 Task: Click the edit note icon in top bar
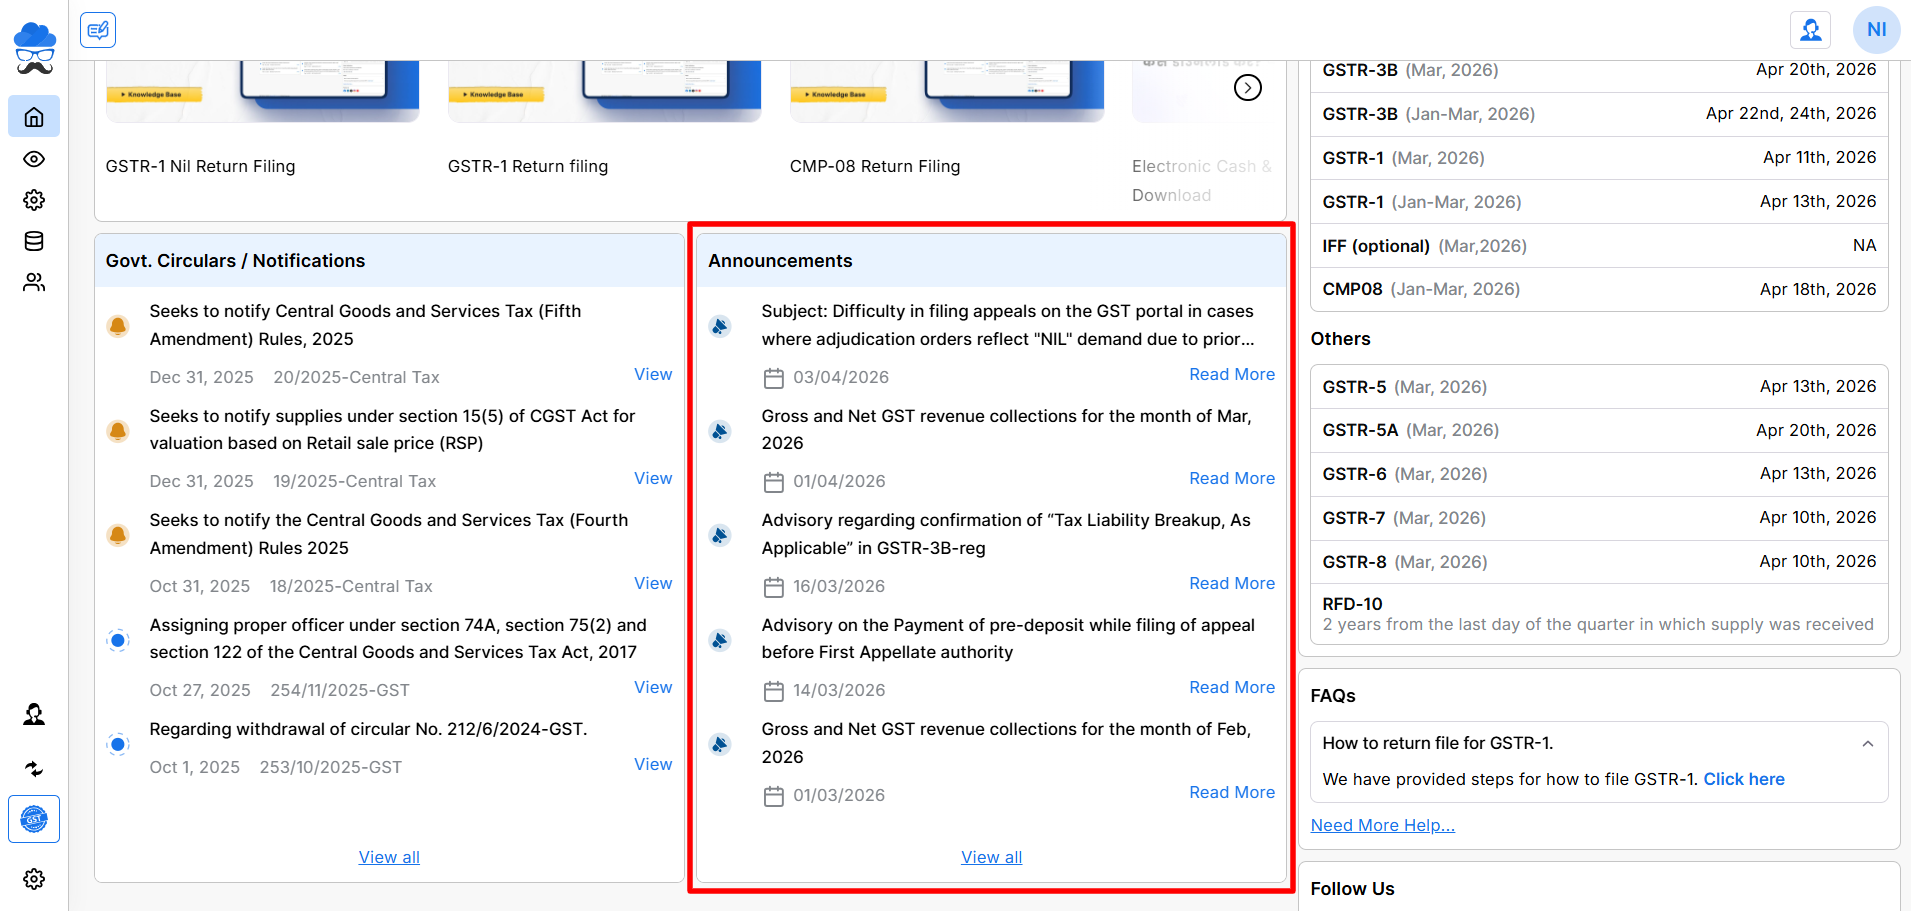click(98, 30)
